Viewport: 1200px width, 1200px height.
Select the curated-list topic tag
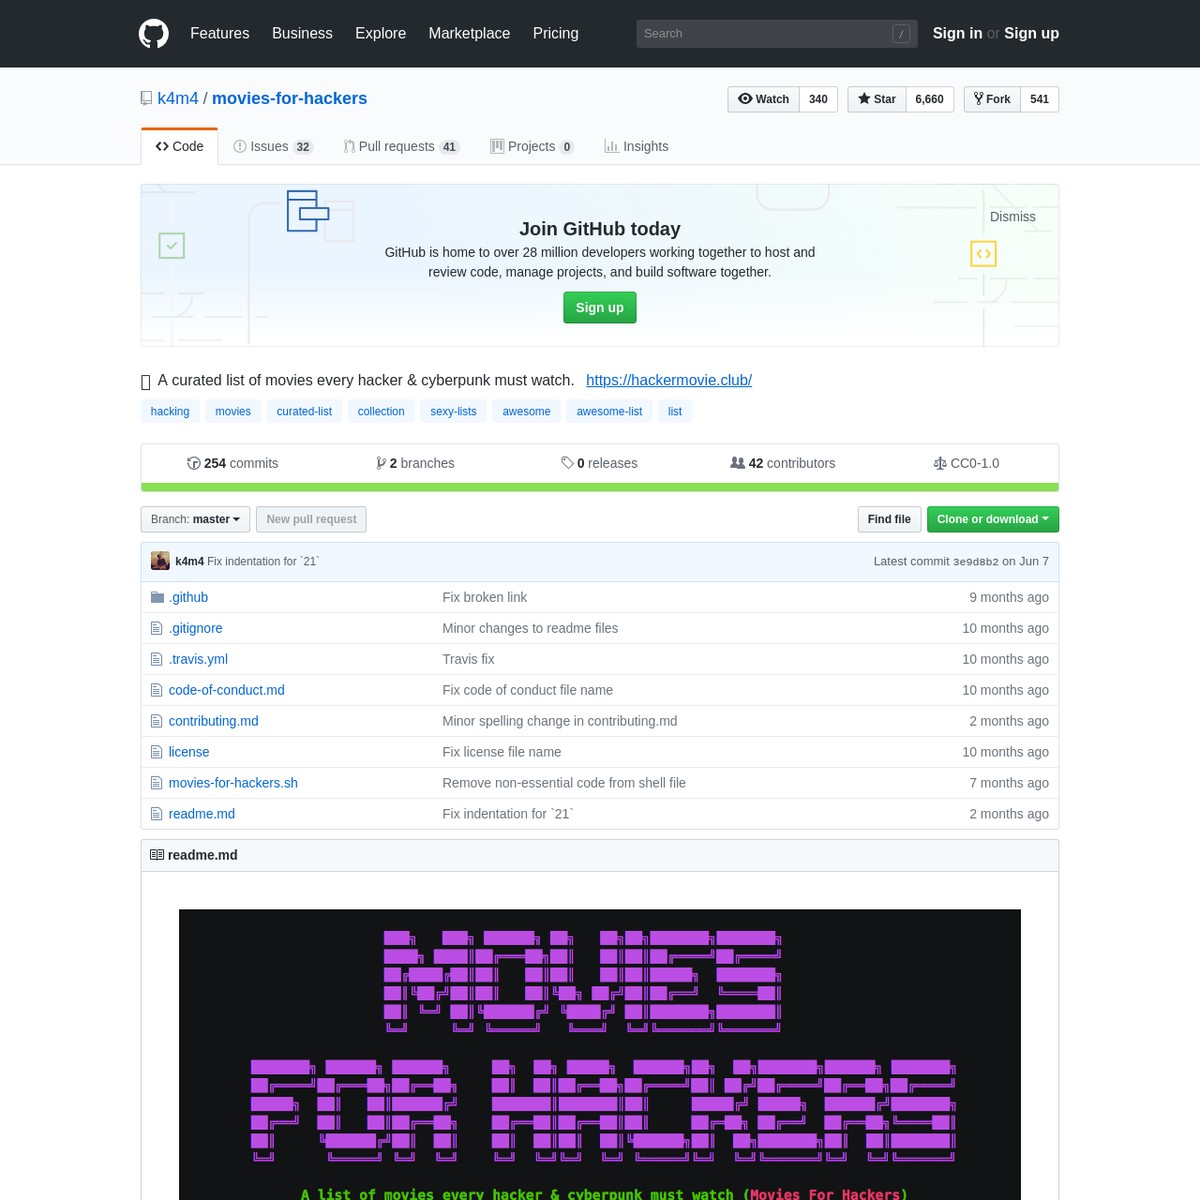point(304,411)
